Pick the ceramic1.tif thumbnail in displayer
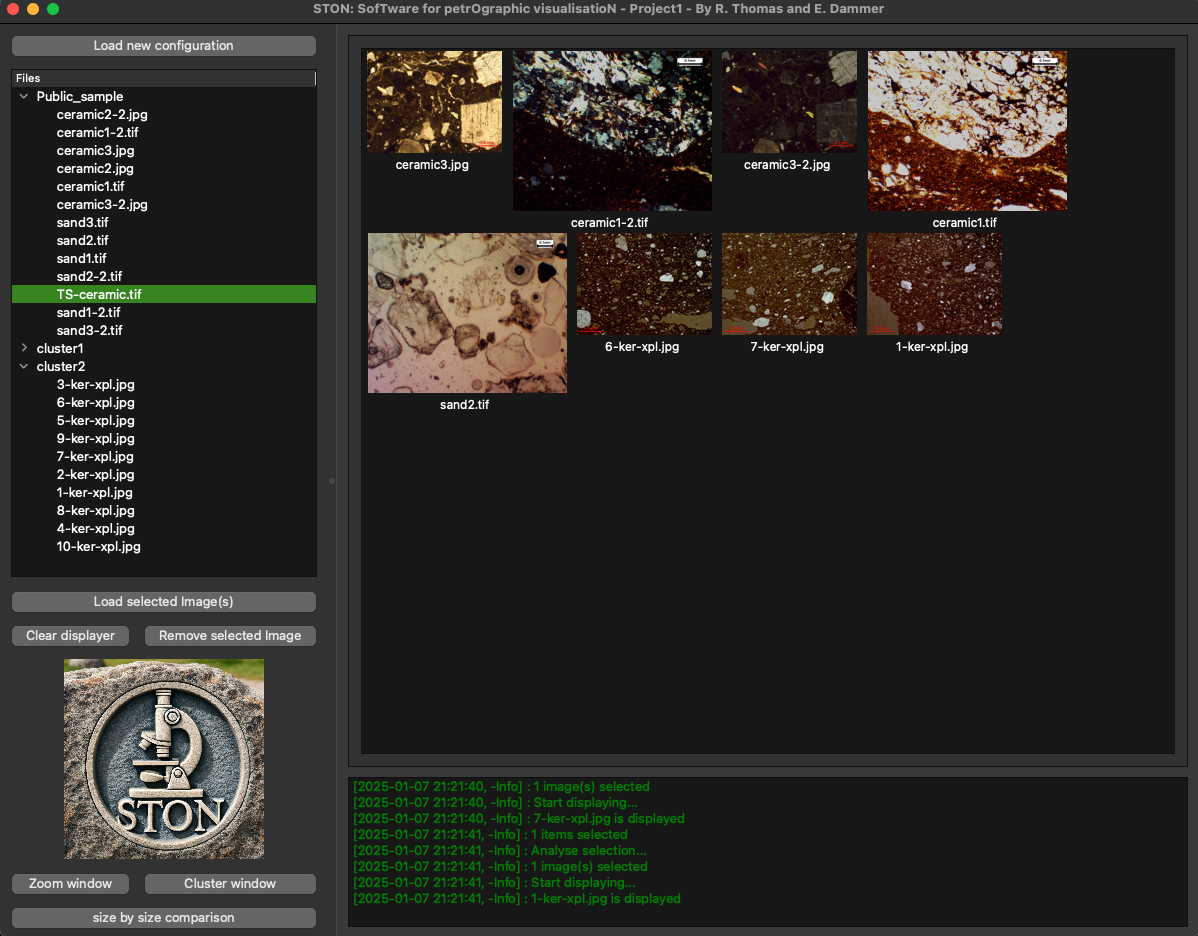 (967, 131)
